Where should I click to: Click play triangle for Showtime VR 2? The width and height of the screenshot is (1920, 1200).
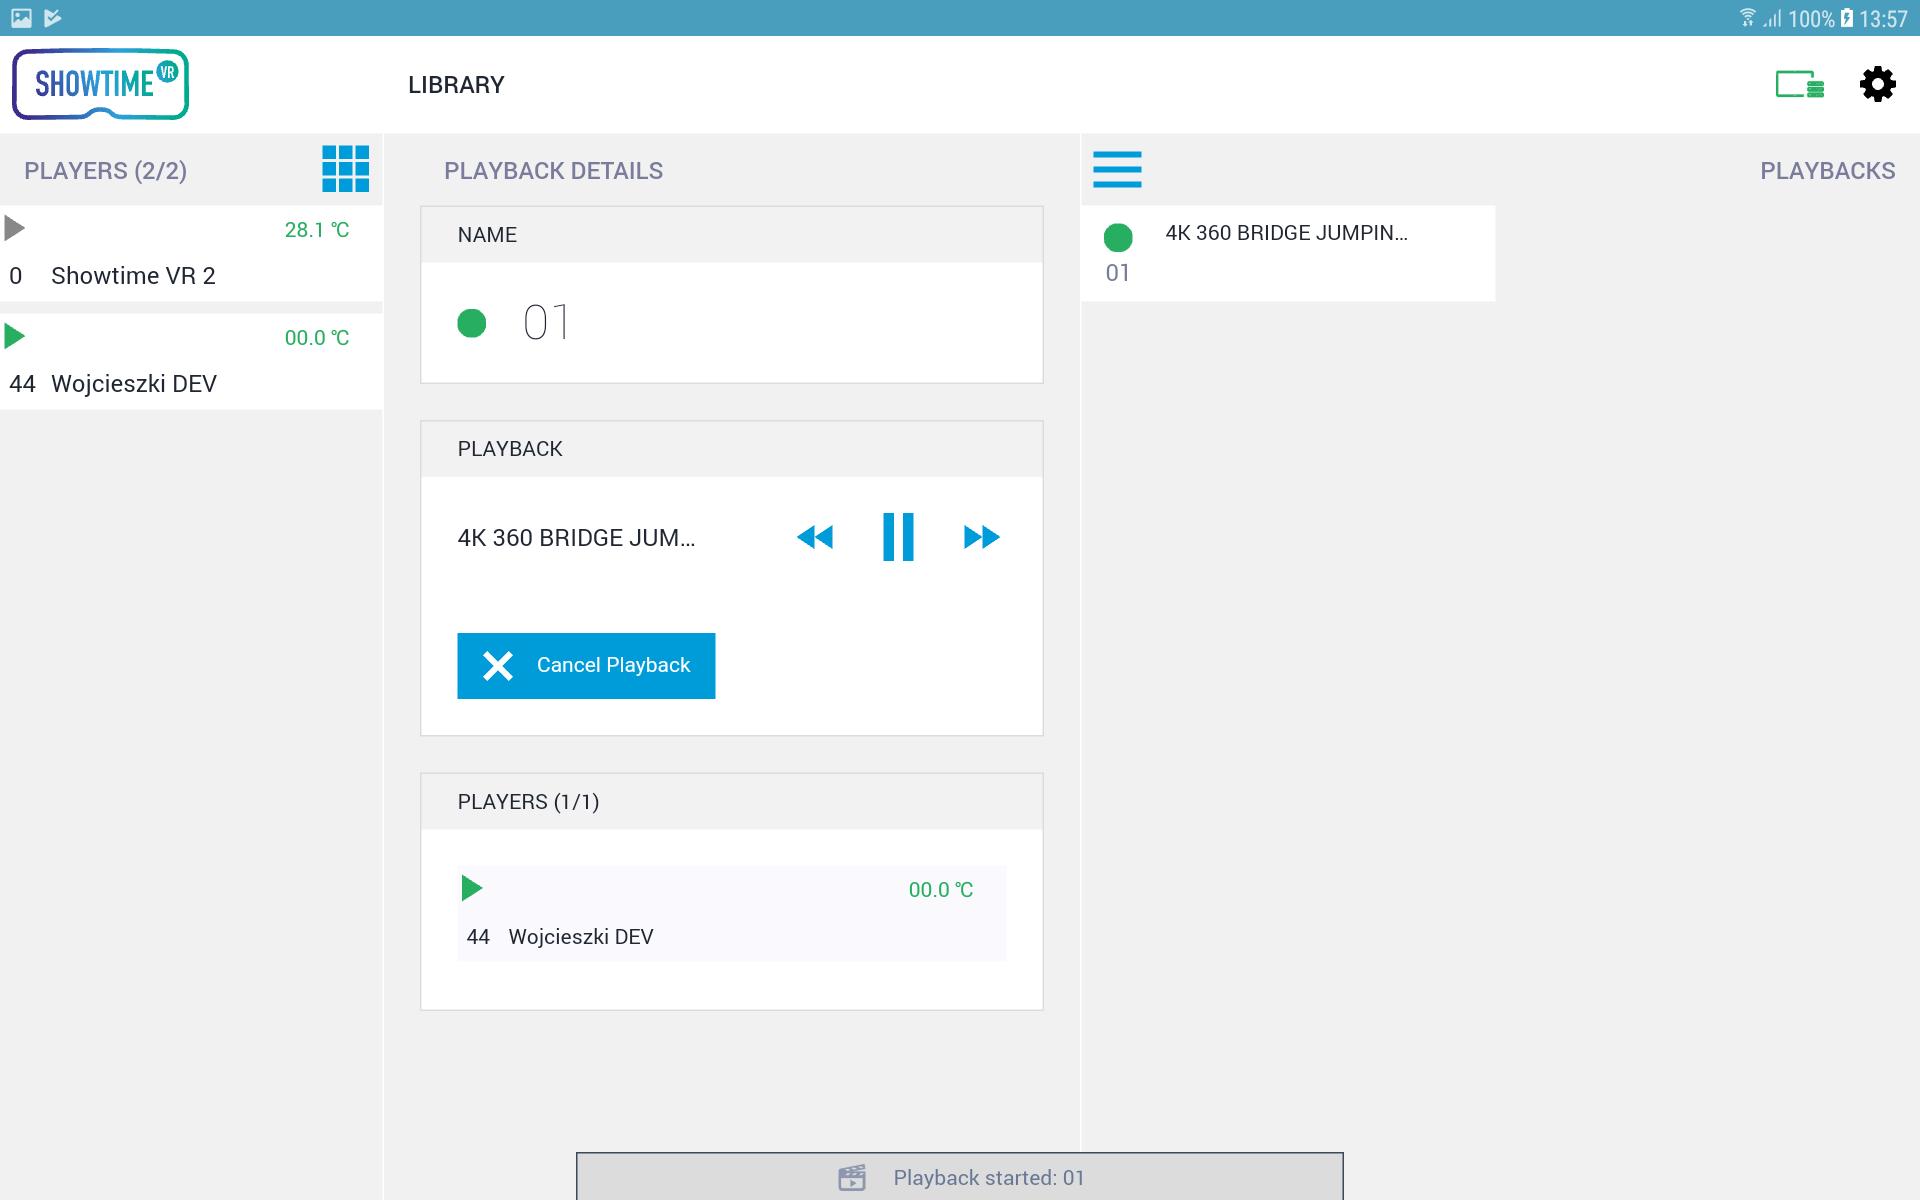pyautogui.click(x=15, y=229)
